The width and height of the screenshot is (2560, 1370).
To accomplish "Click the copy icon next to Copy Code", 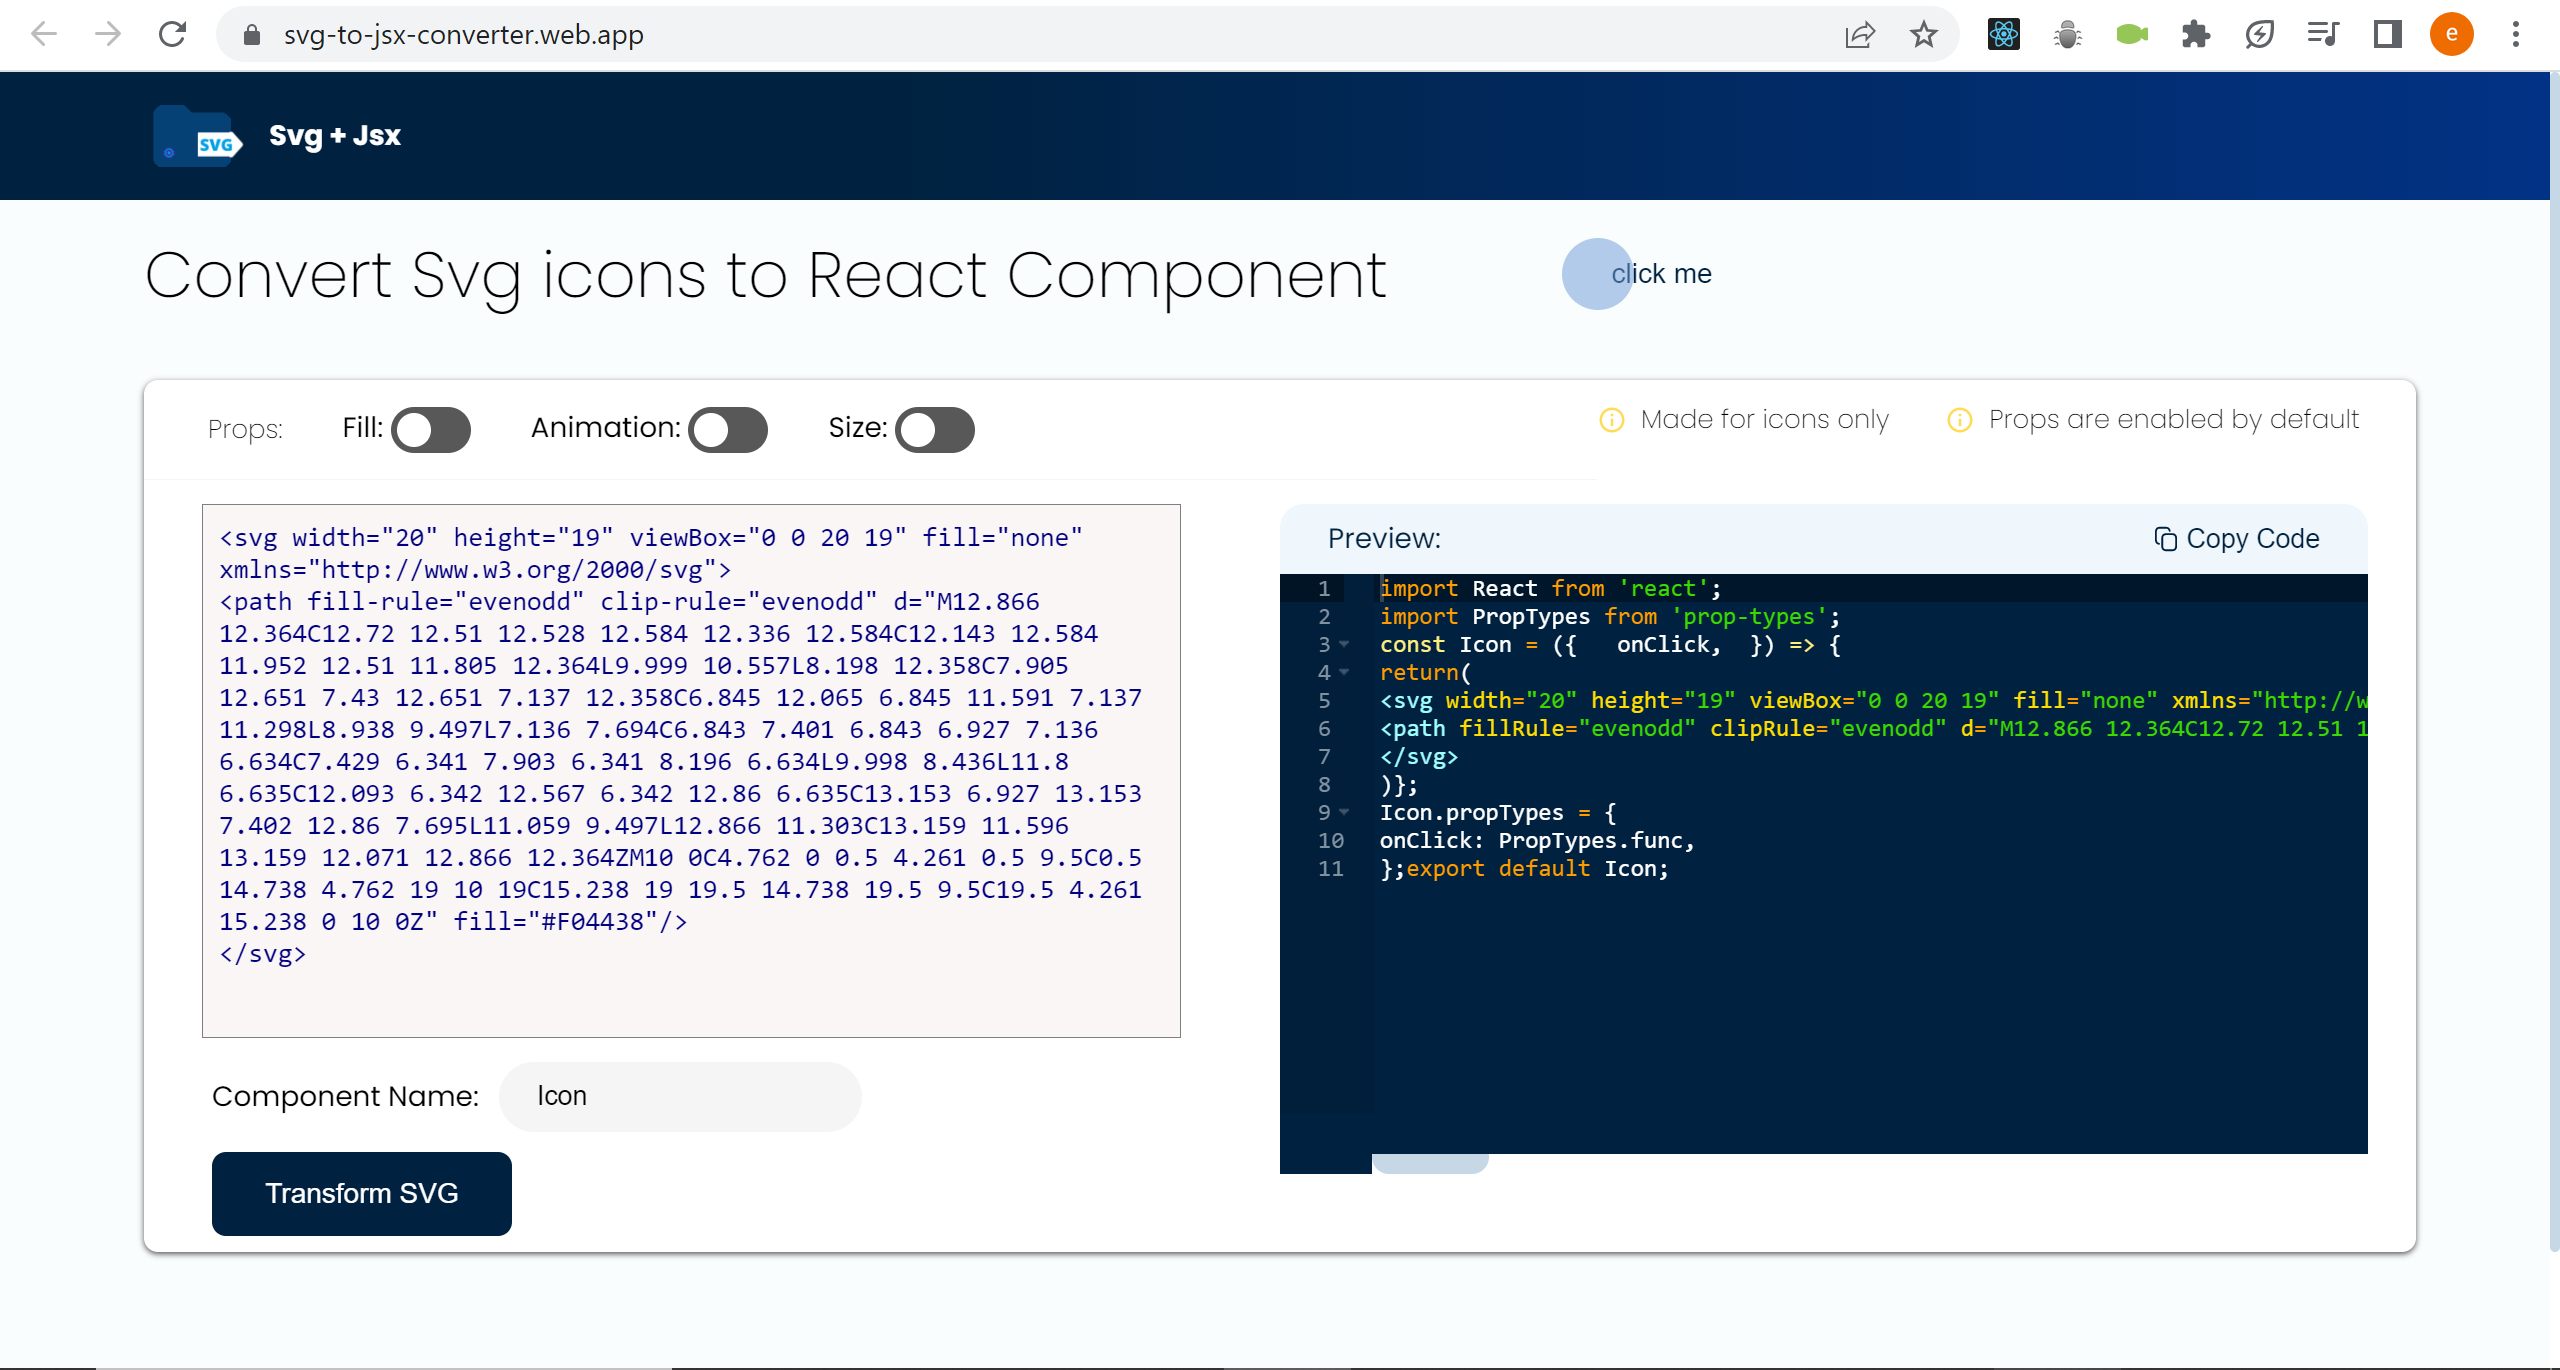I will tap(2165, 539).
